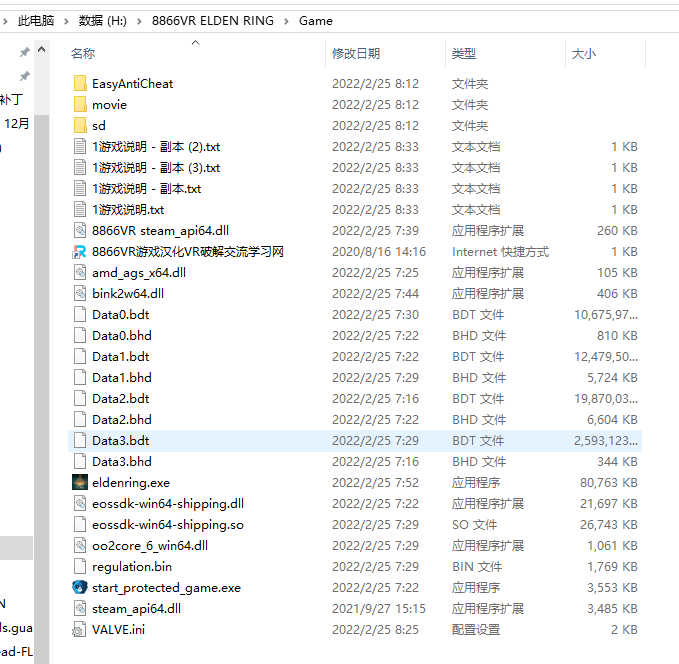Viewport: 679px width, 664px height.
Task: Select the EasyAntiCheat folder name
Action: pyautogui.click(x=133, y=84)
